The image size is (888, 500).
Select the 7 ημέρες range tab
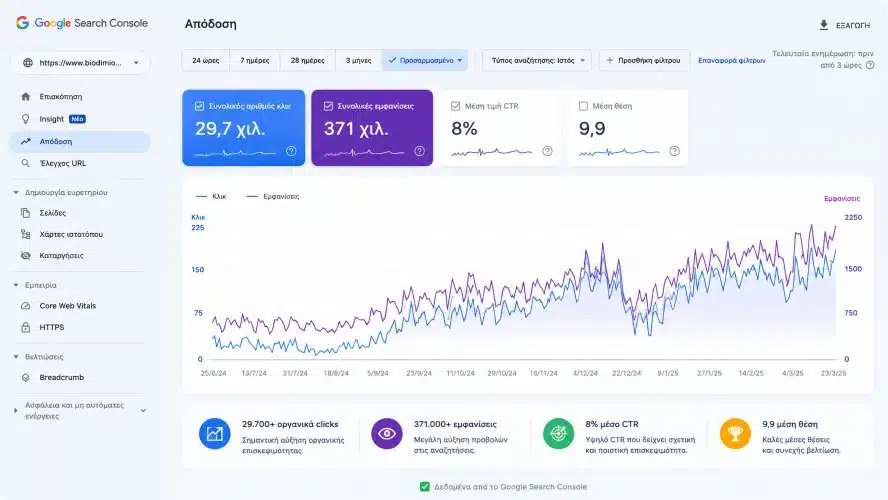tap(255, 60)
